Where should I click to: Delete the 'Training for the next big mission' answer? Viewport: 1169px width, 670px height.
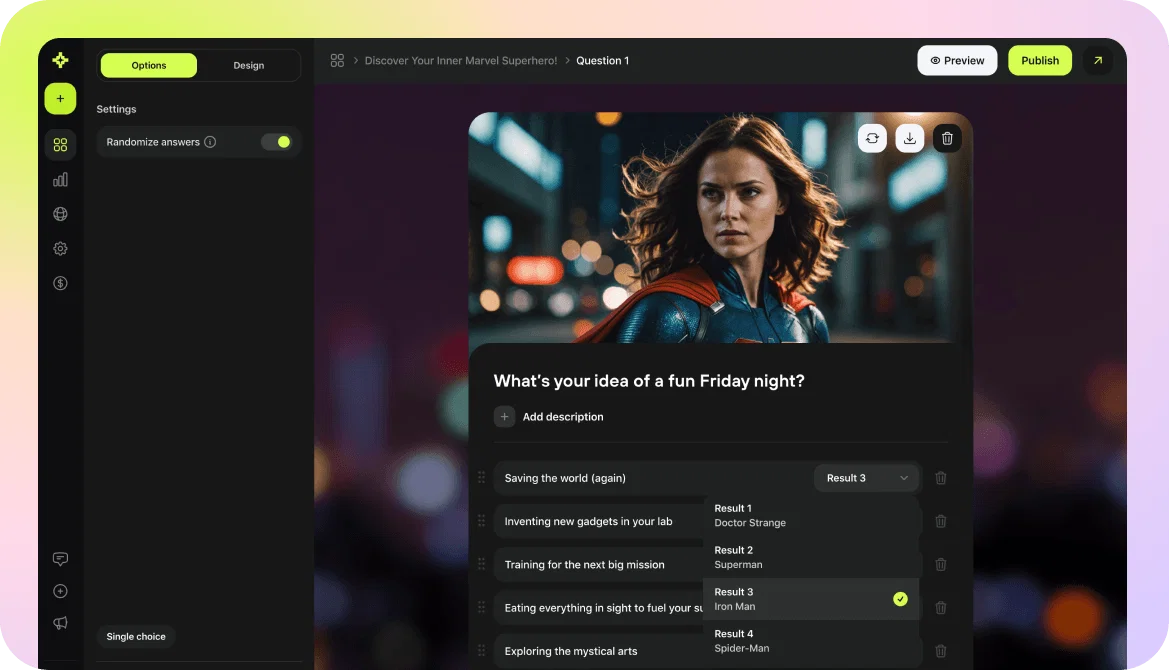[941, 564]
